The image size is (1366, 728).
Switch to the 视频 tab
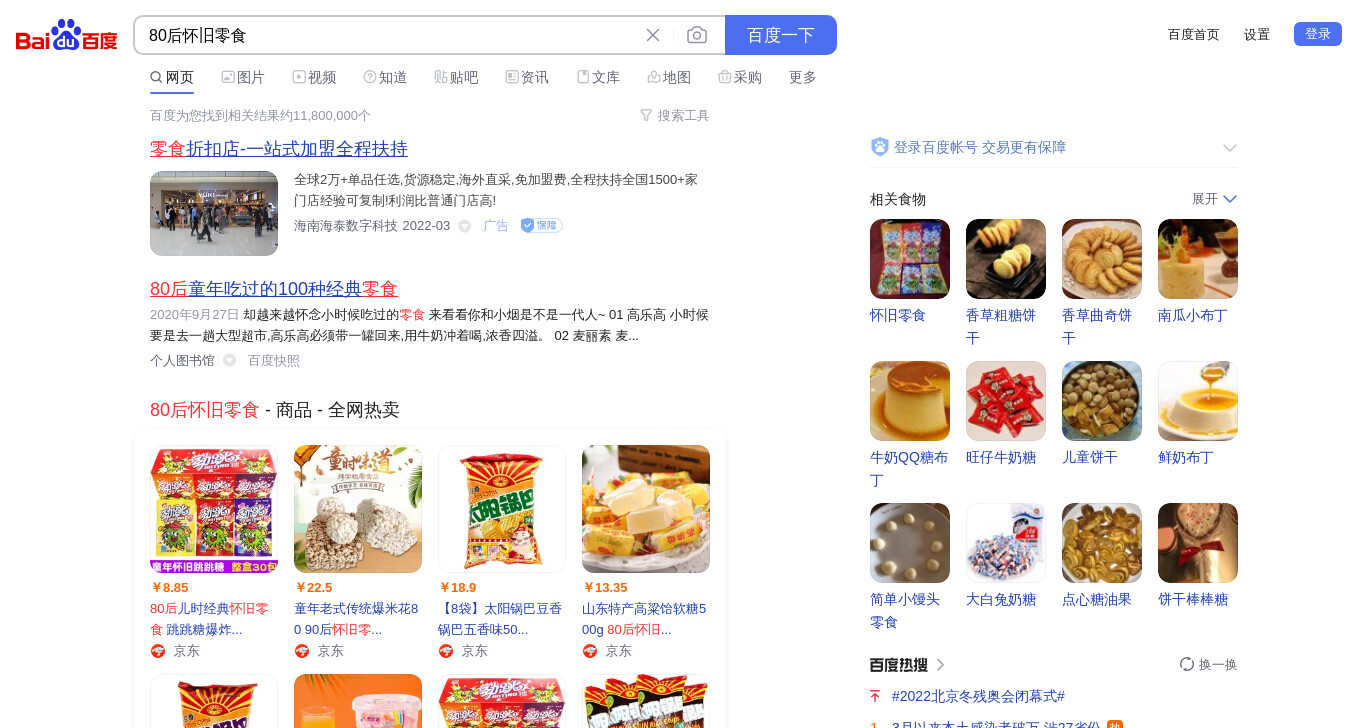[314, 77]
